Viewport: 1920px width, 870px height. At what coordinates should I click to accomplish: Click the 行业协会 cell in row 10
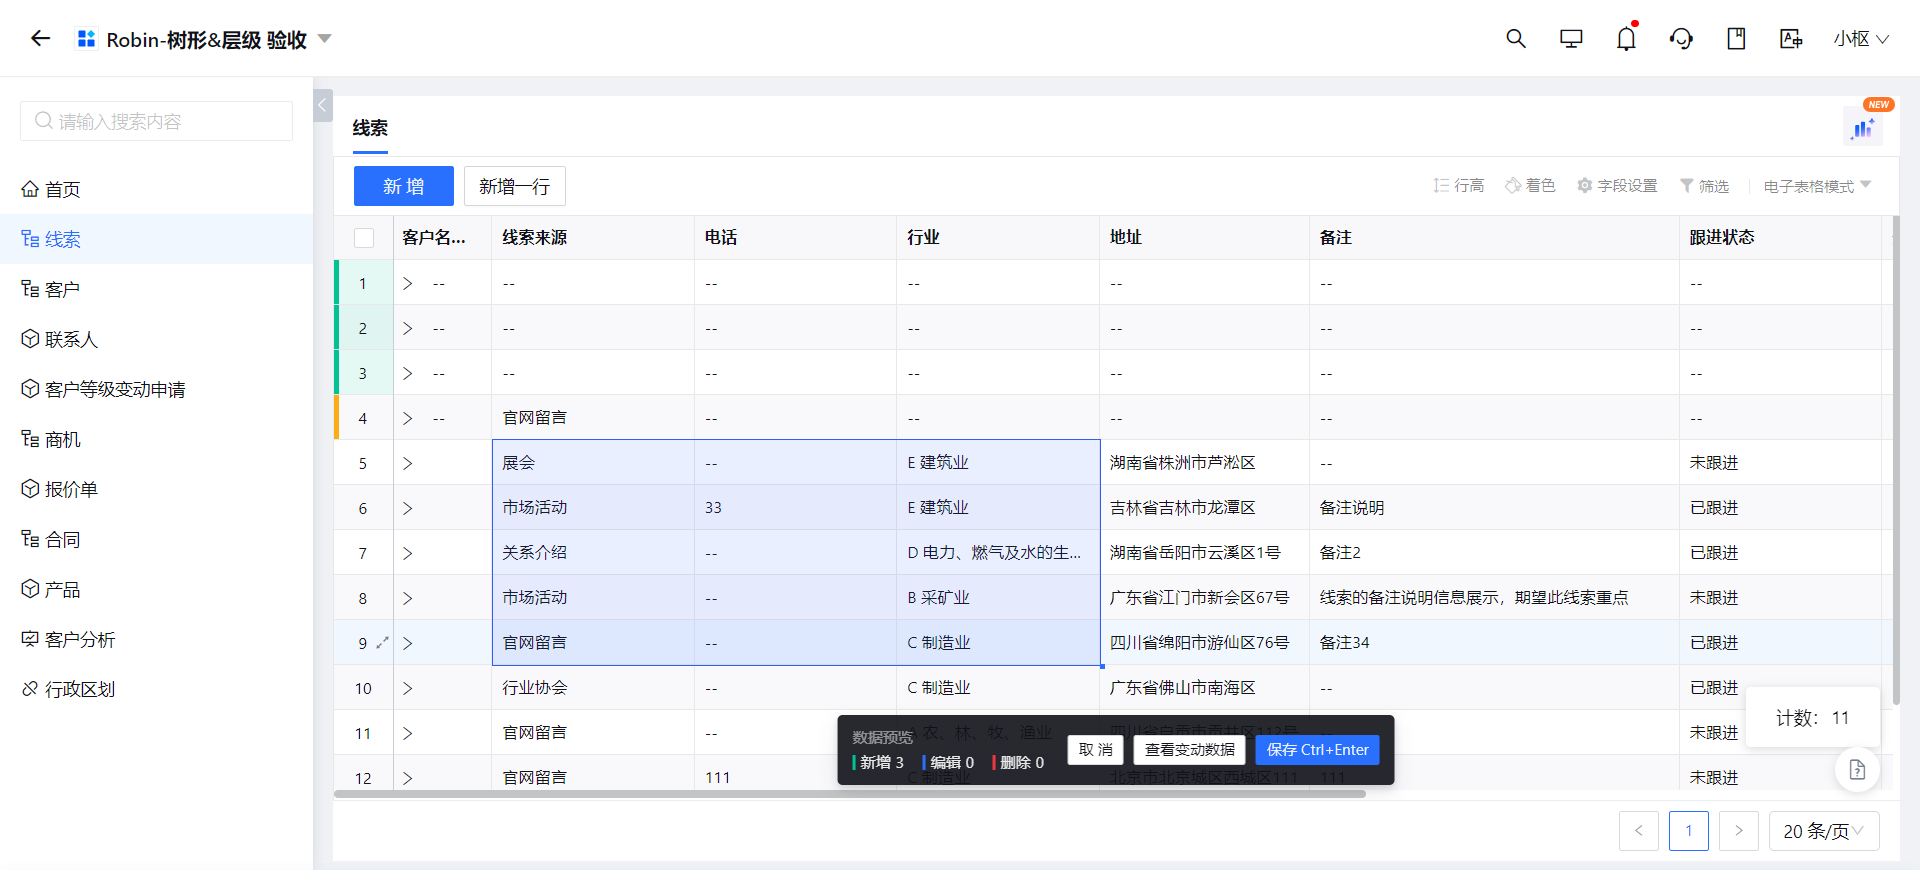(593, 688)
